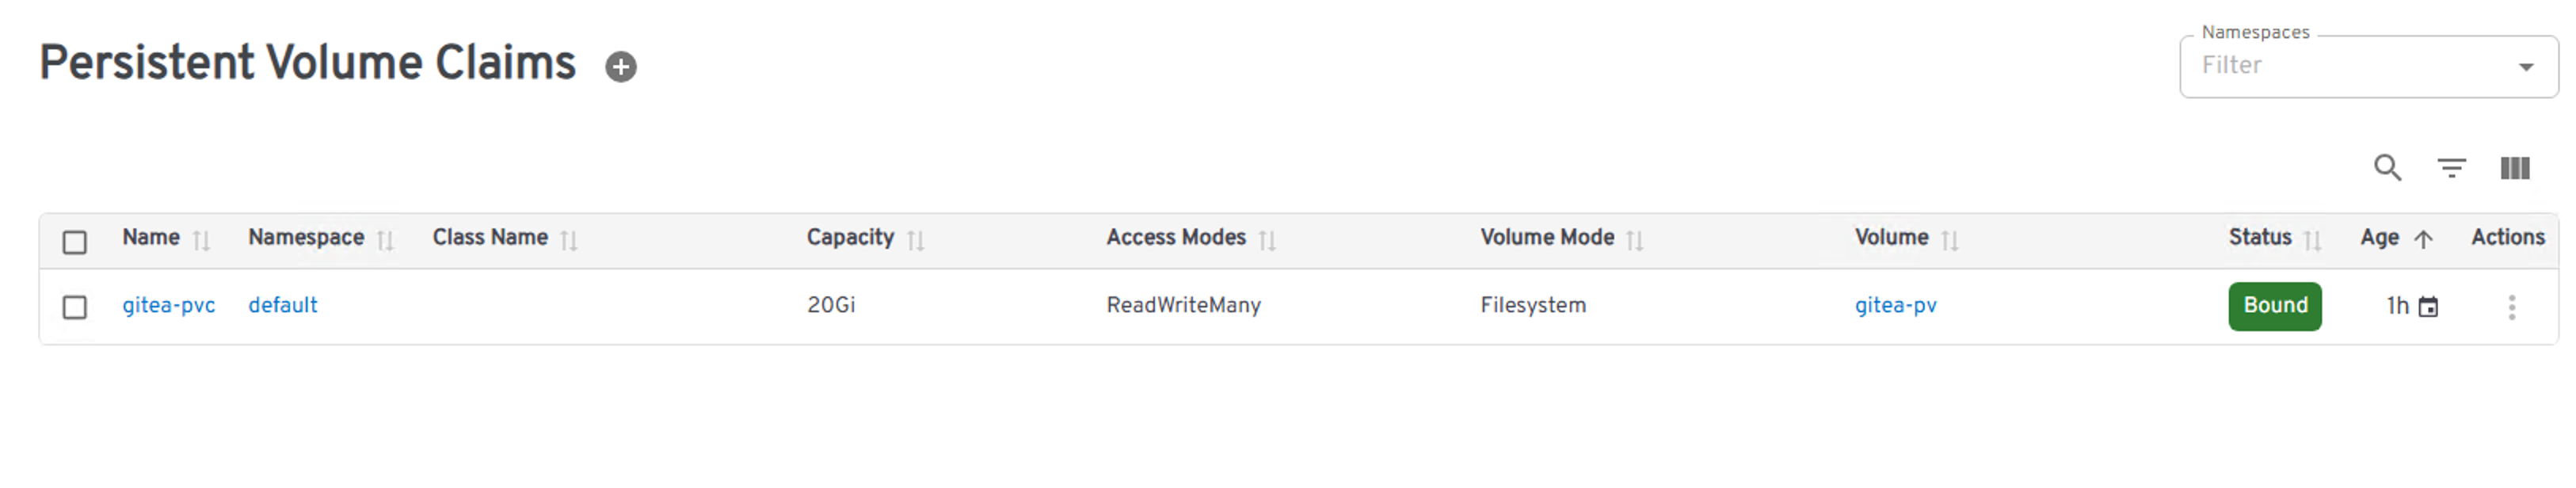
Task: Open the gitea-pvc claim link
Action: (168, 305)
